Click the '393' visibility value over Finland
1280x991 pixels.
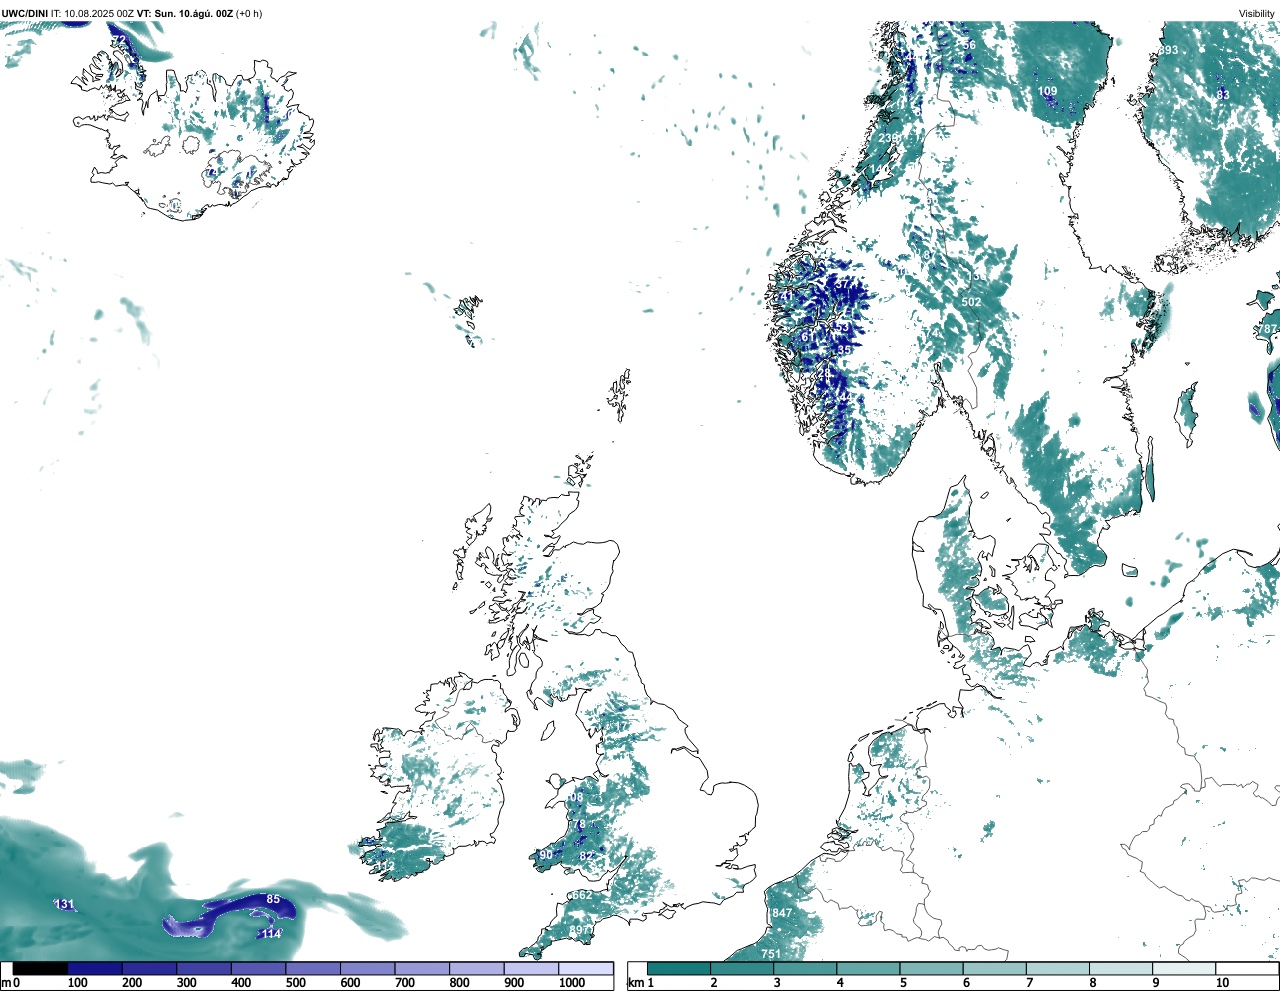1168,50
